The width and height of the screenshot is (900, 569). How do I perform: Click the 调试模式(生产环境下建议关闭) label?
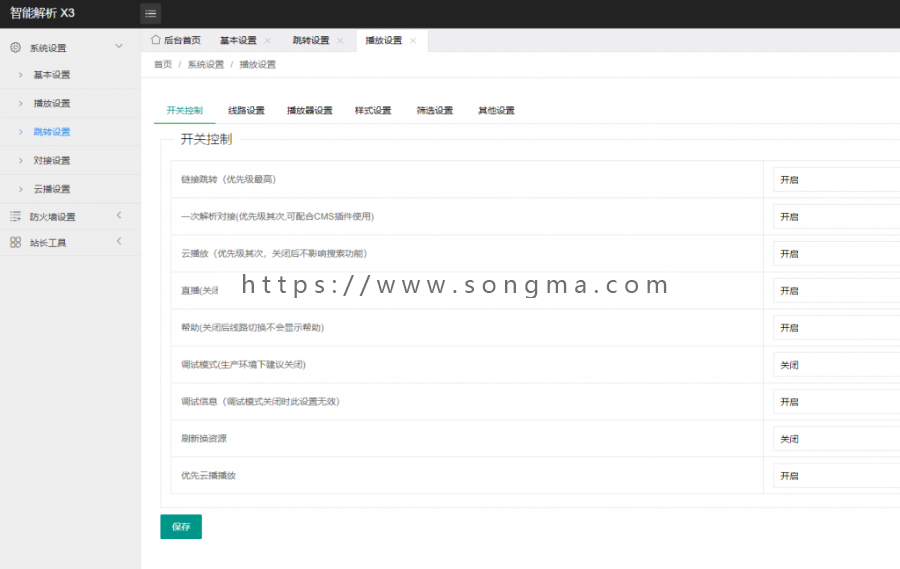point(243,364)
